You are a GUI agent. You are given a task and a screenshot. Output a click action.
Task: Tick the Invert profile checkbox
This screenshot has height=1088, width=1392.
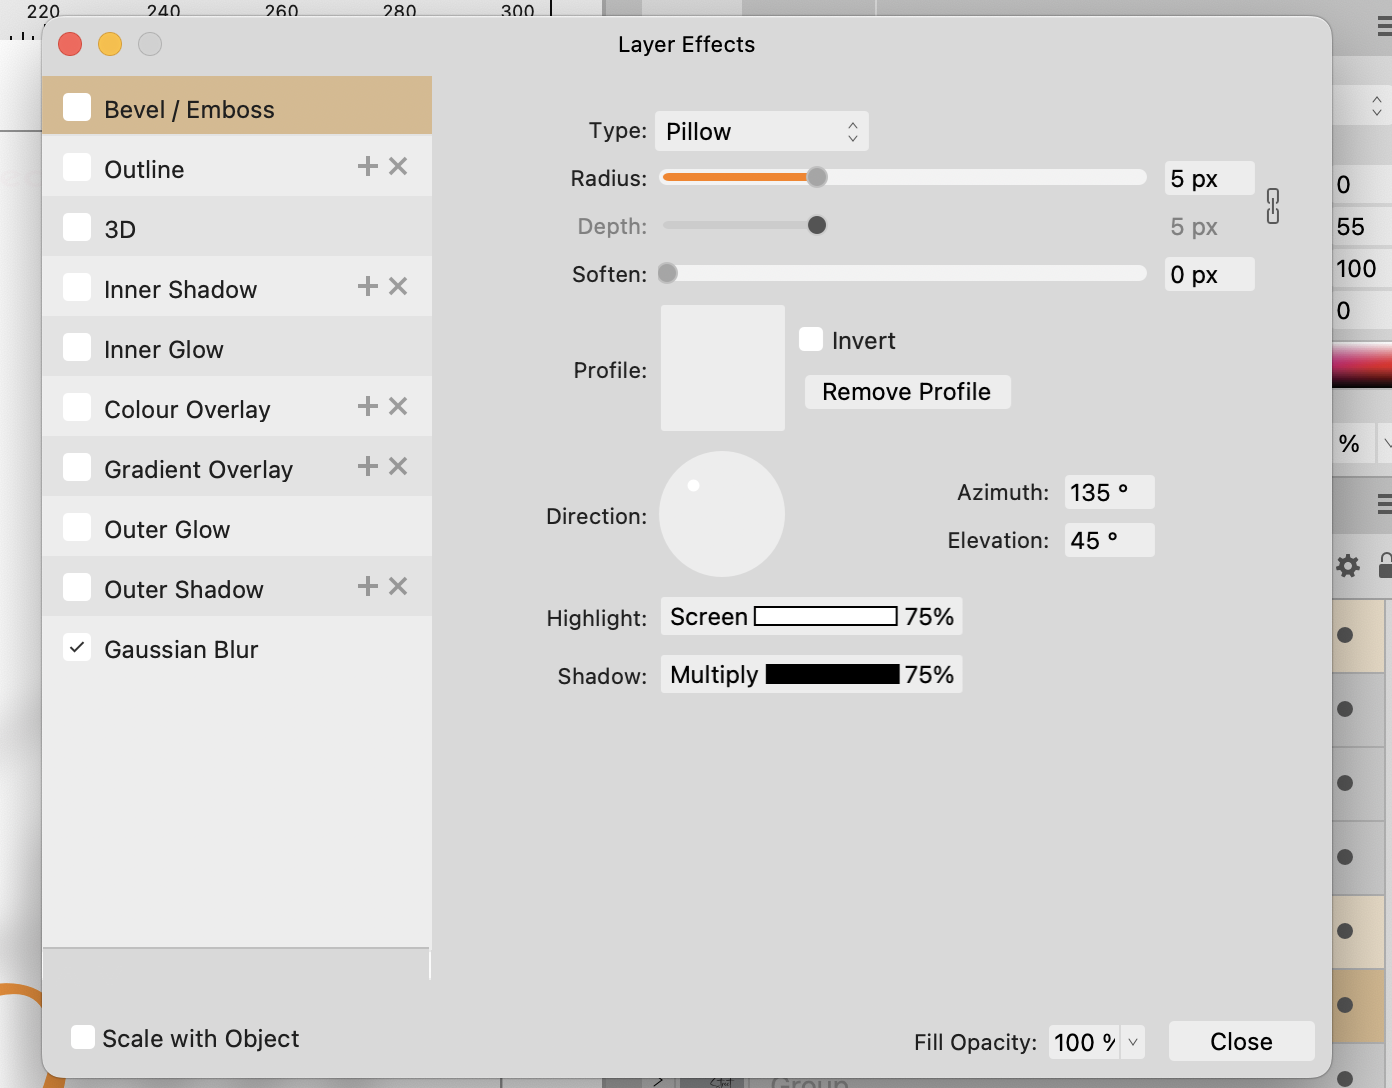pos(811,340)
